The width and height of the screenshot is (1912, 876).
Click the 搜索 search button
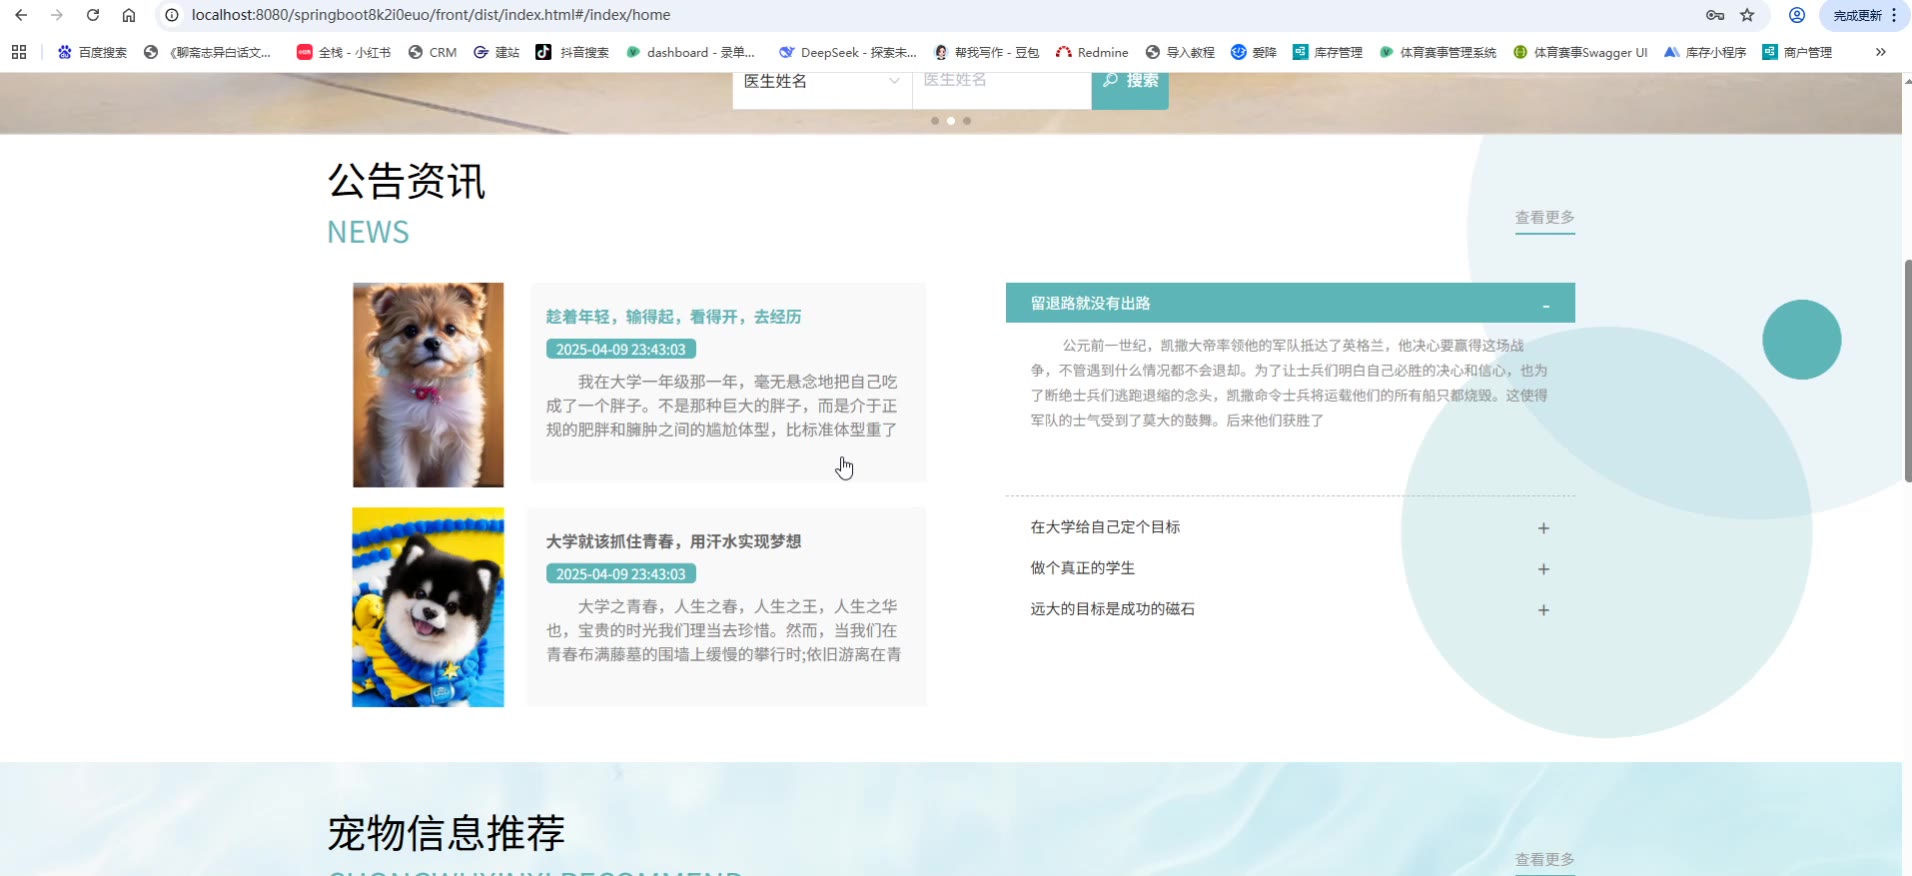(x=1130, y=83)
